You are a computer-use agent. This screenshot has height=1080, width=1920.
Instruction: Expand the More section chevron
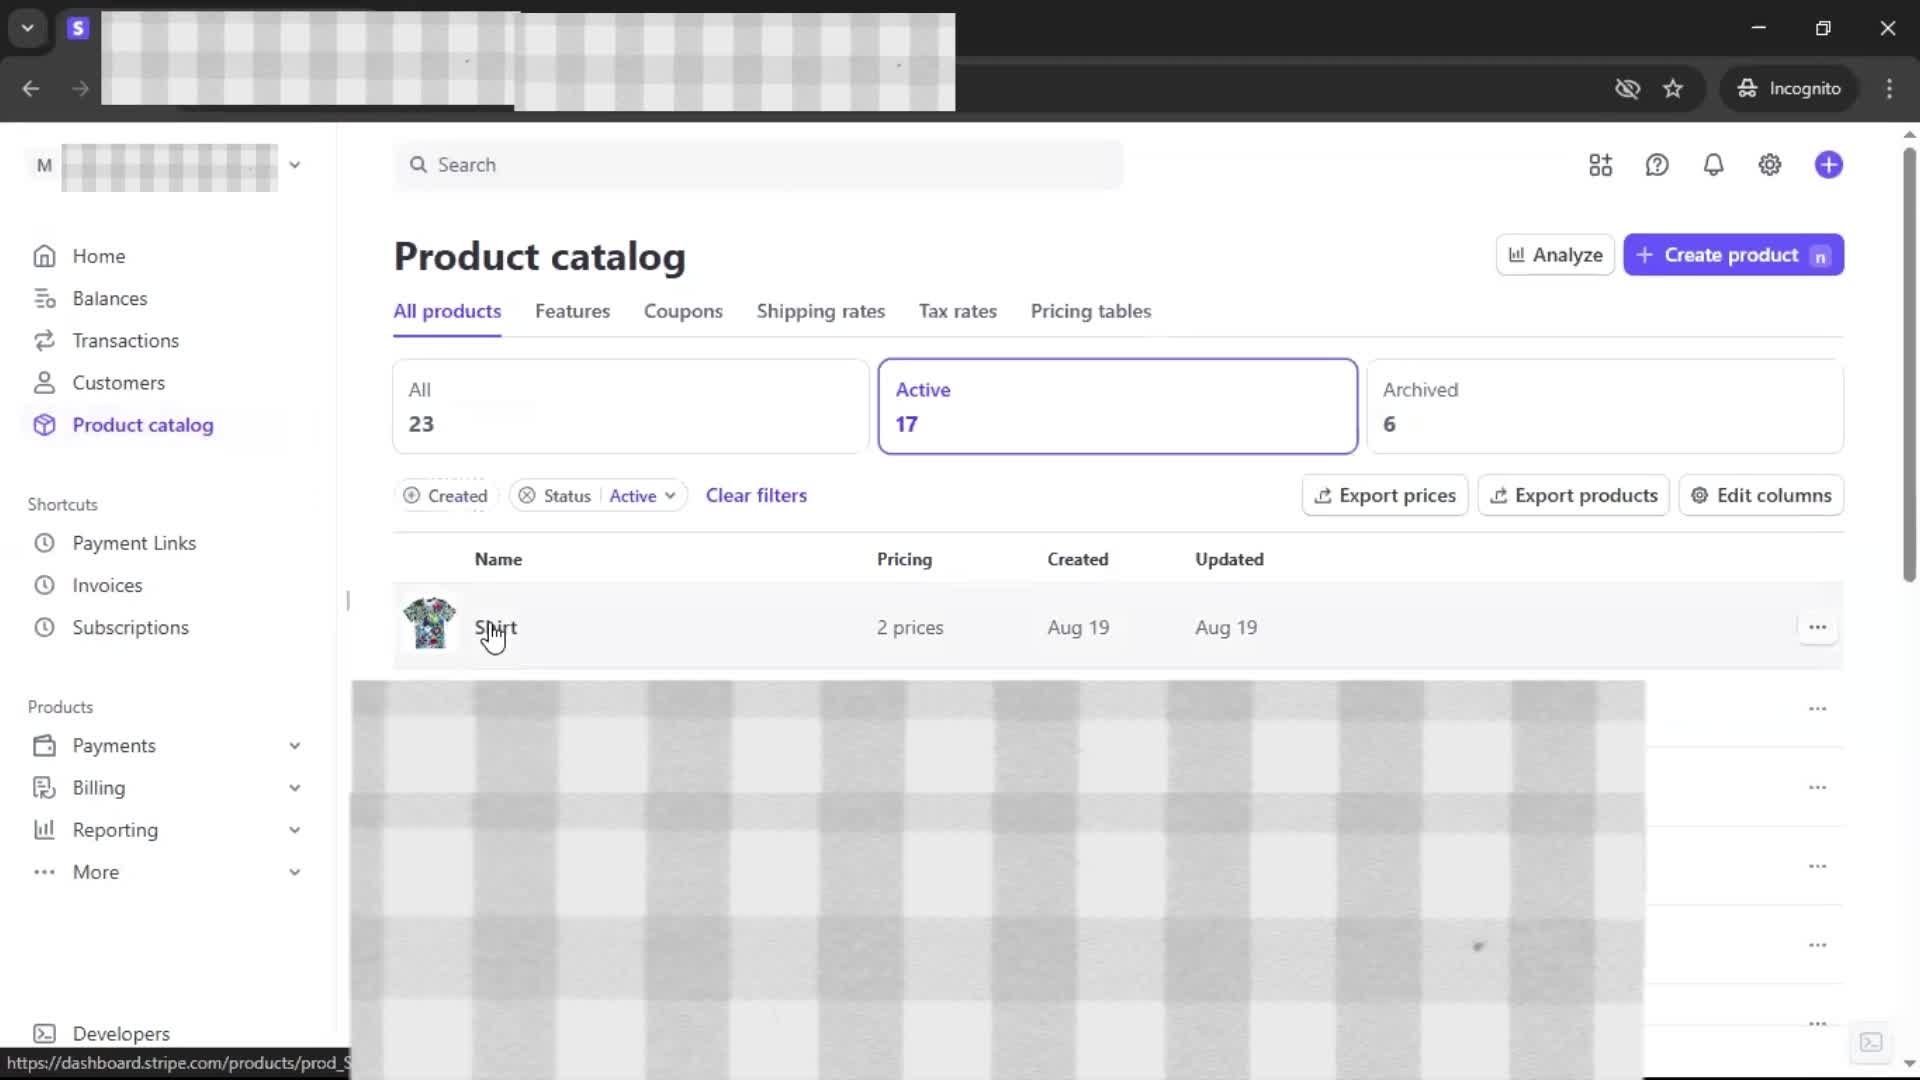[295, 872]
